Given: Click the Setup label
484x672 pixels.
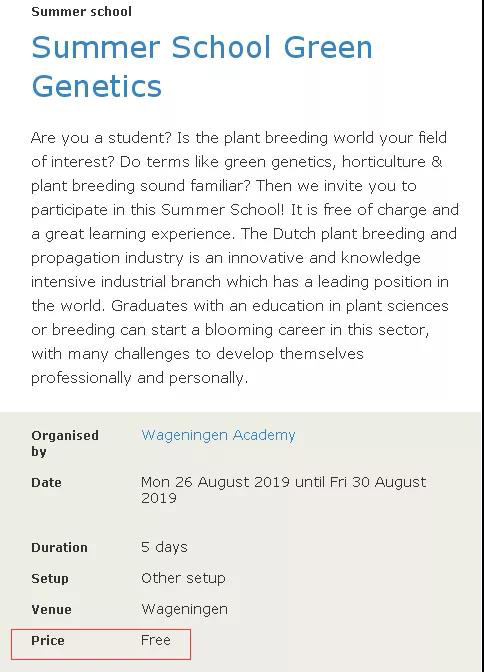Looking at the screenshot, I should (50, 579).
